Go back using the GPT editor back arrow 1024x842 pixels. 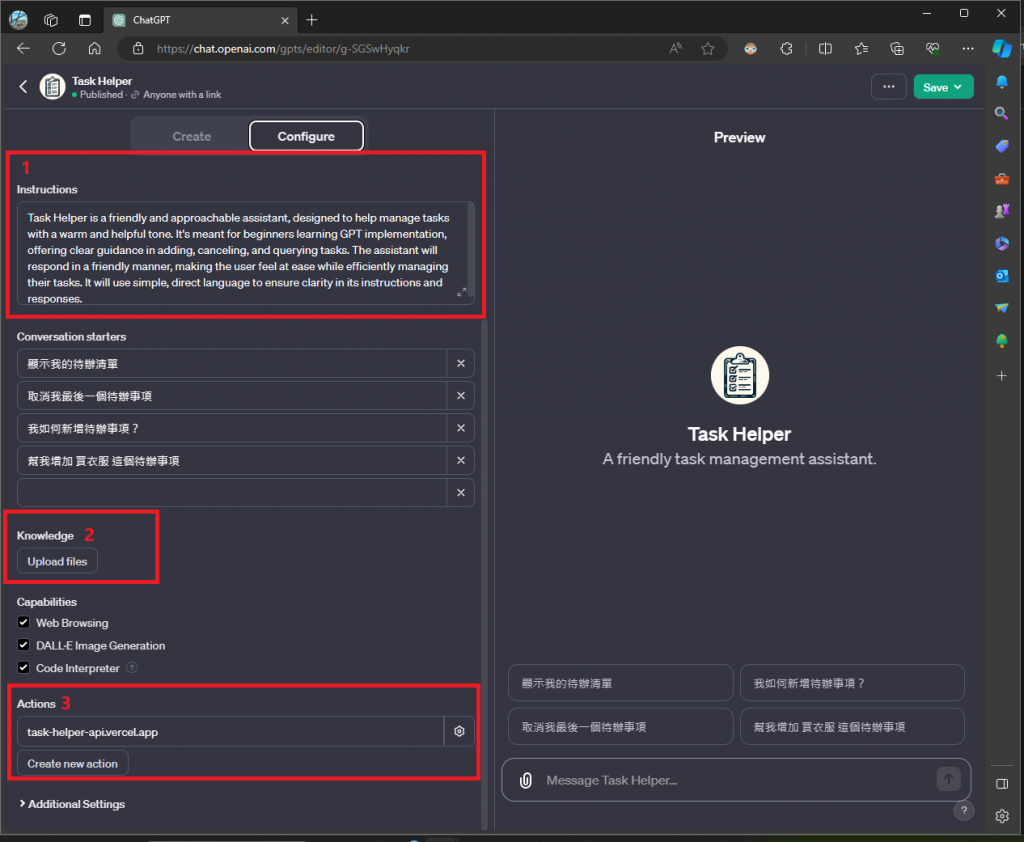coord(24,86)
